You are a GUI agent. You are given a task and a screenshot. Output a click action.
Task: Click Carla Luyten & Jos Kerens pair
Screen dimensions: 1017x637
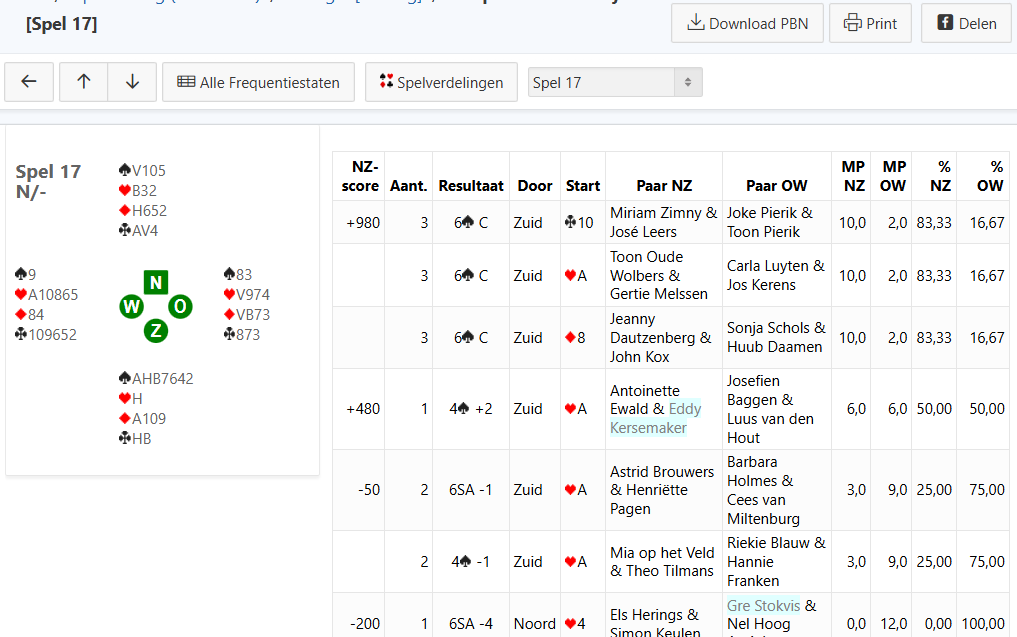(776, 275)
